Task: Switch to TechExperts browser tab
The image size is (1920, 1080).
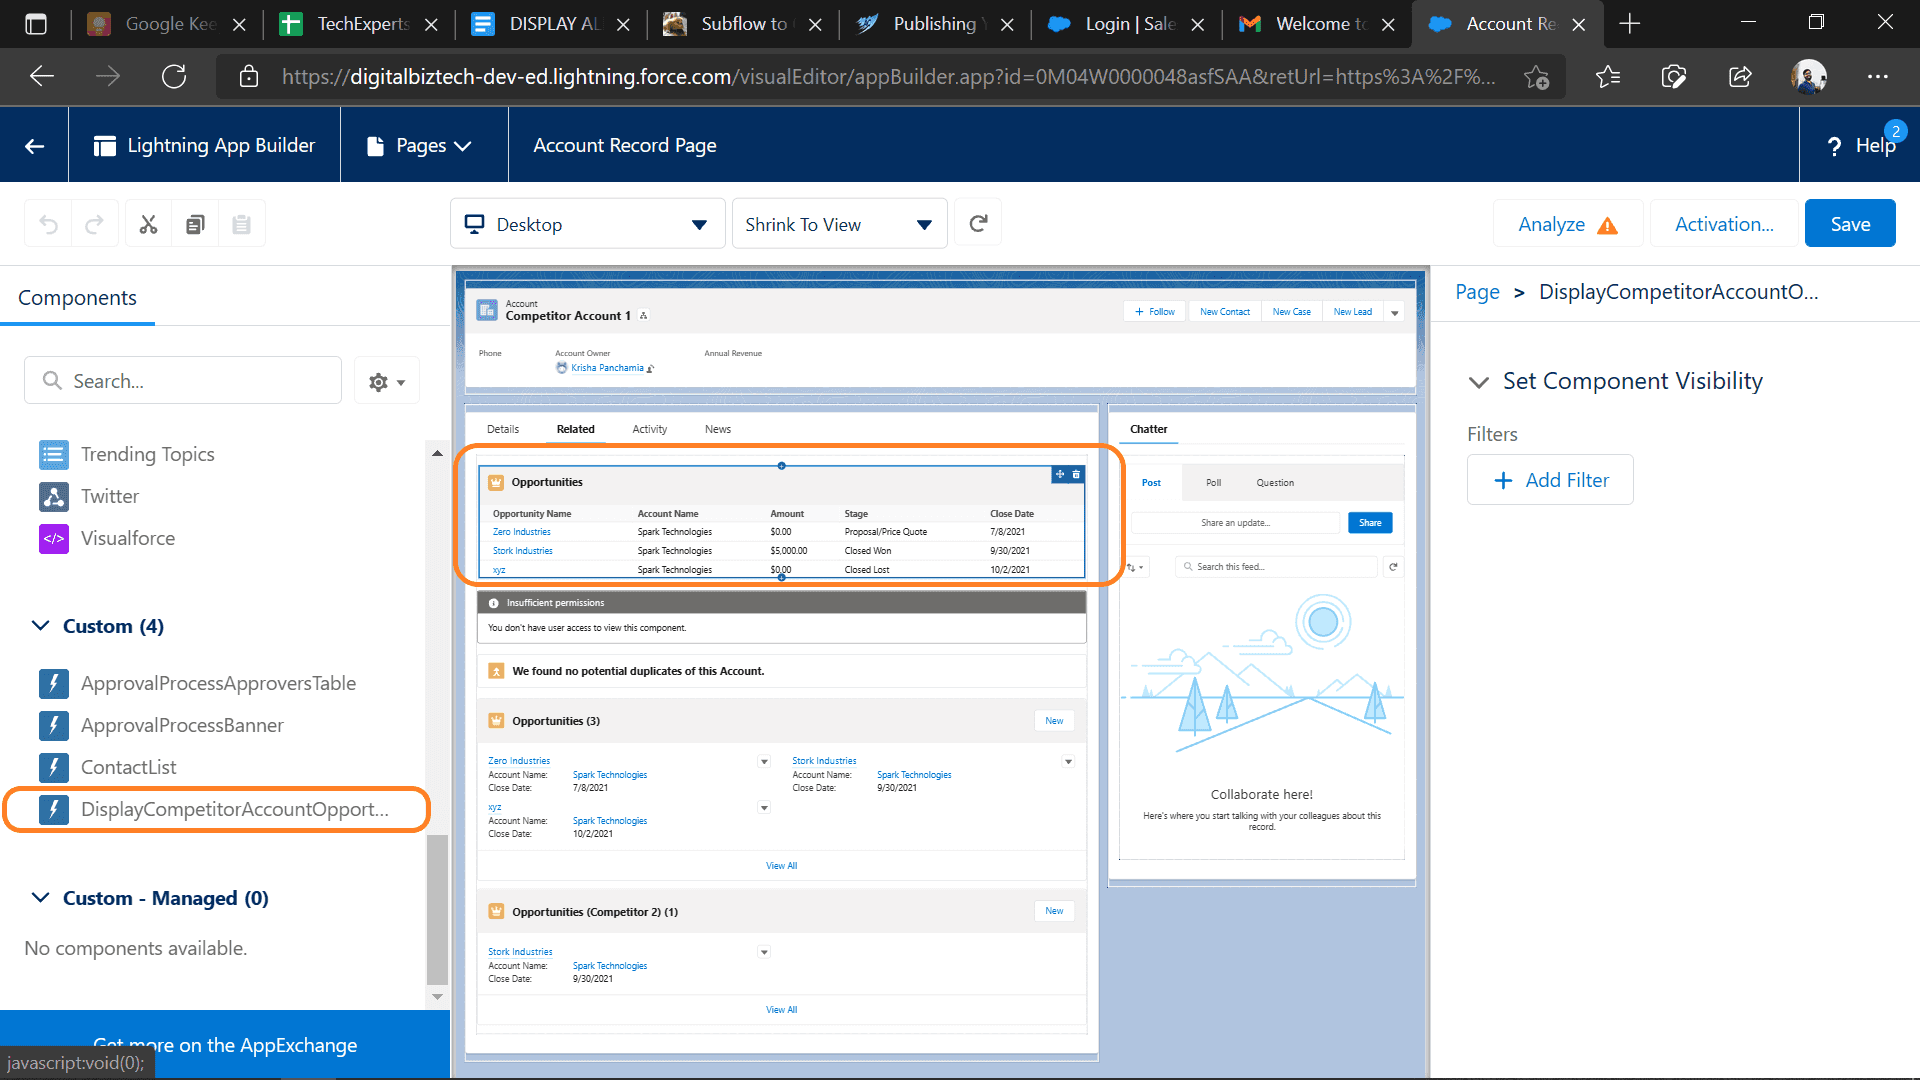Action: pyautogui.click(x=360, y=24)
